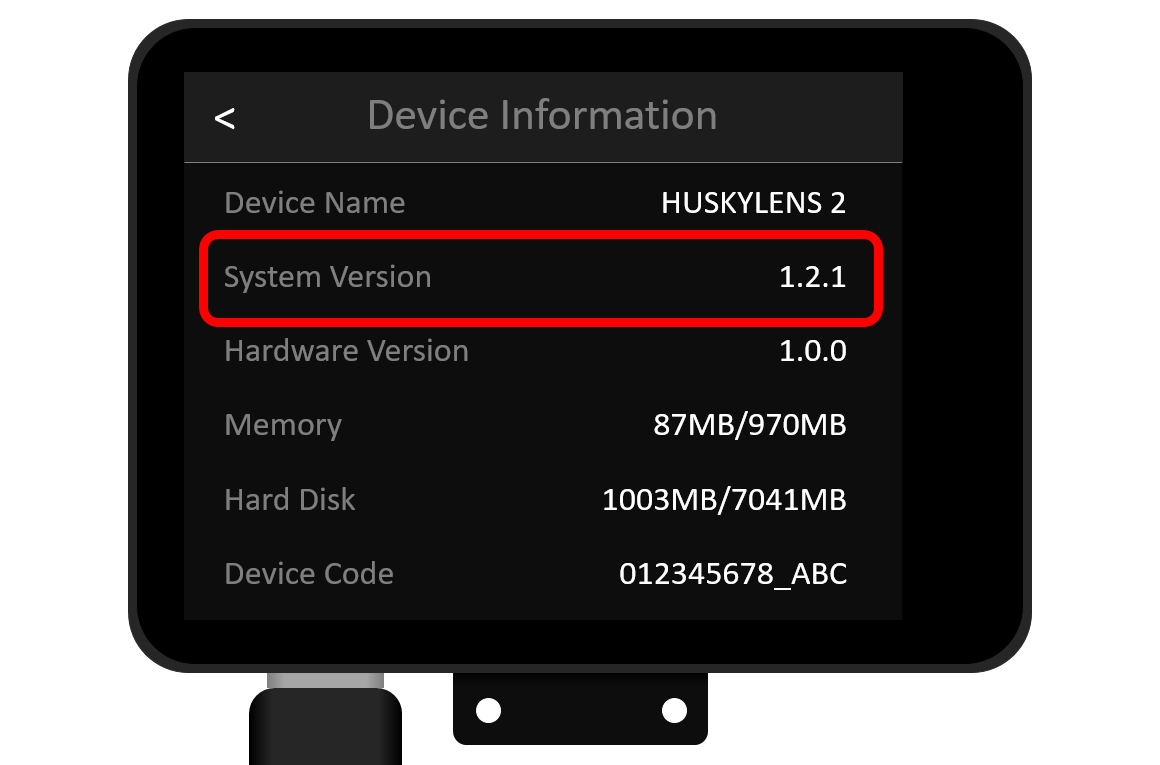This screenshot has height=765, width=1160.
Task: Select the Device Code row label
Action: [x=308, y=573]
